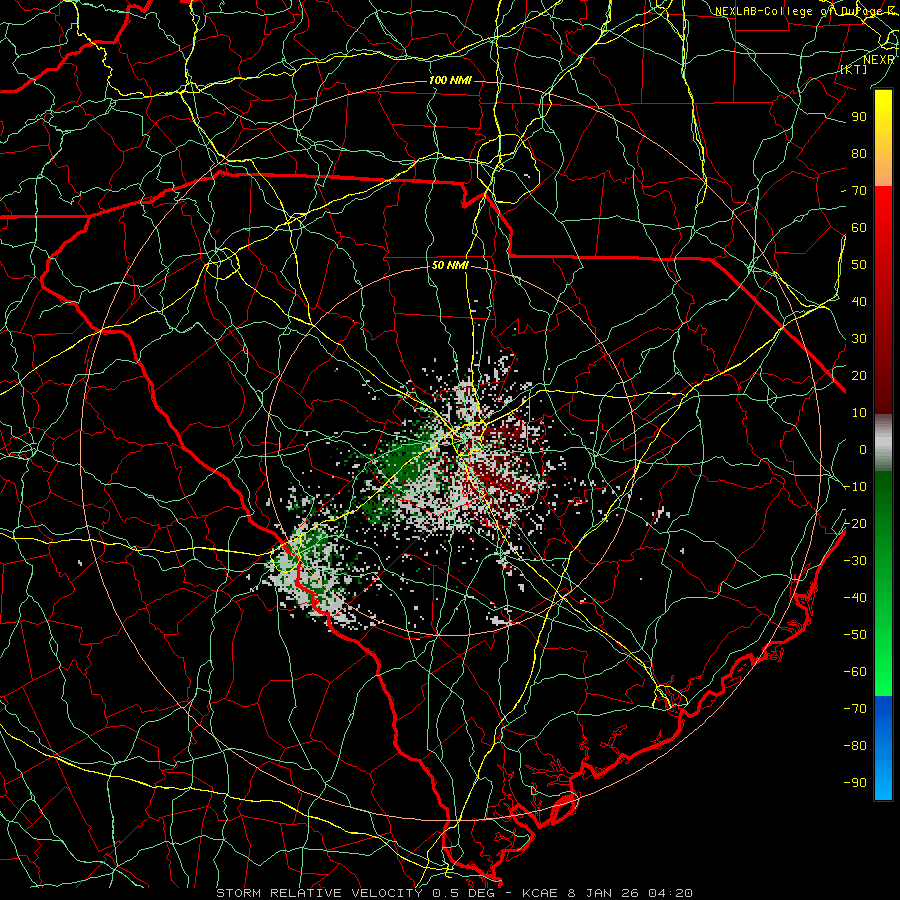Click the "04:20" timestamp in bottom caption
This screenshot has height=900, width=900.
670,893
